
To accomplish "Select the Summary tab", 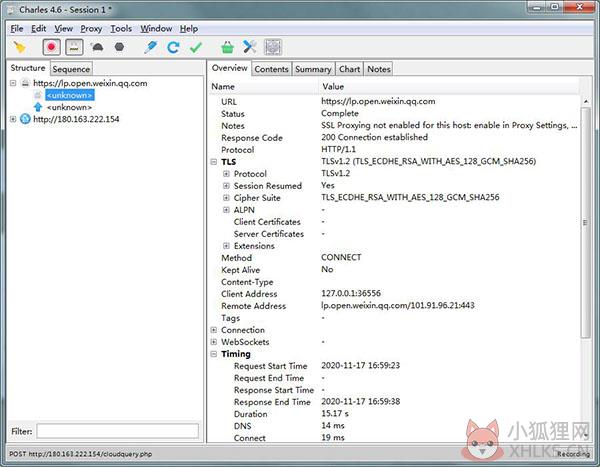I will coord(313,69).
